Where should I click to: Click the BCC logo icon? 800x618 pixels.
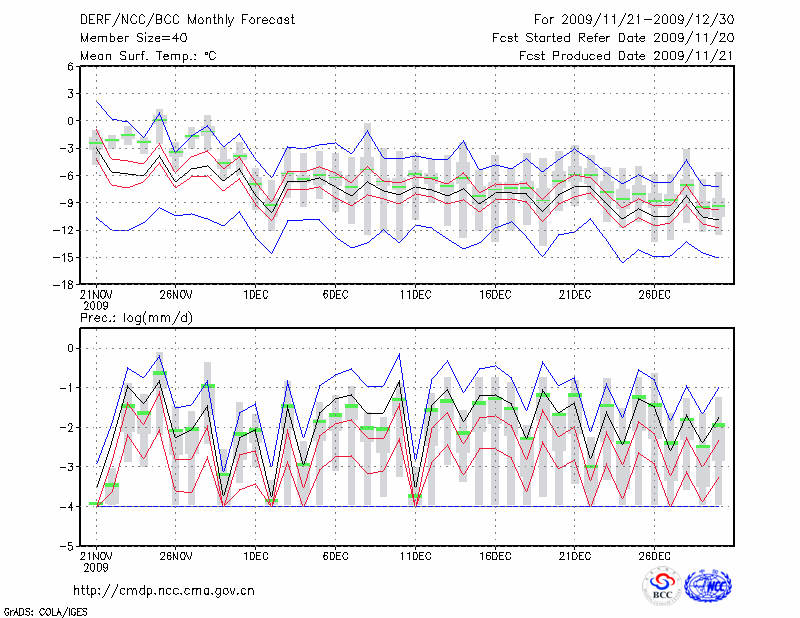coord(662,587)
